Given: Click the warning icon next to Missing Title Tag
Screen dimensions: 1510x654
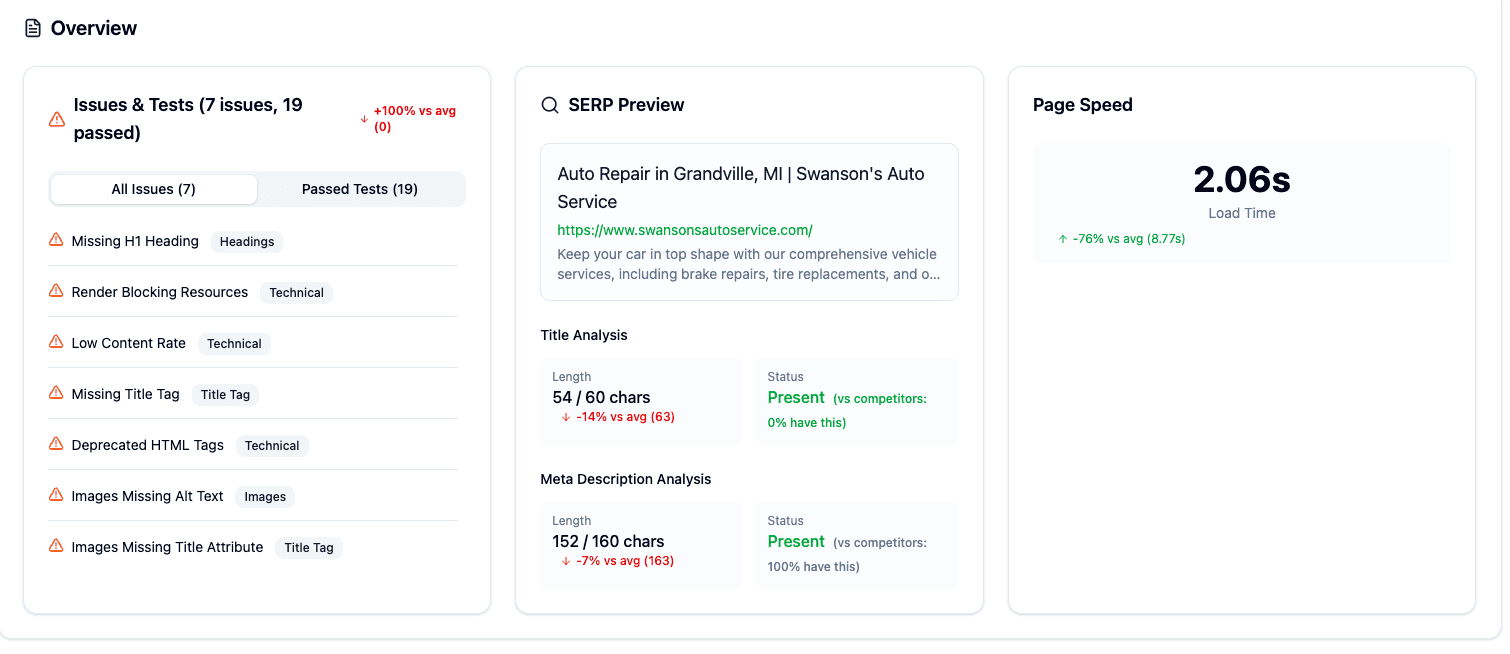Looking at the screenshot, I should [55, 392].
